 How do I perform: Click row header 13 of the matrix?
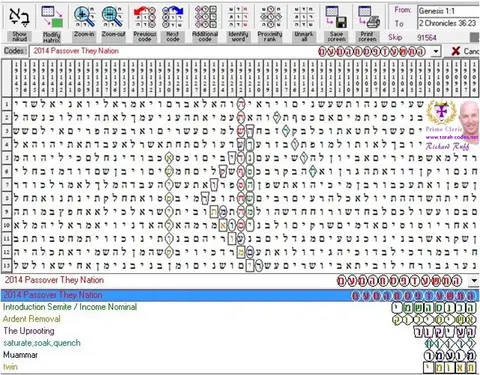tap(6, 266)
